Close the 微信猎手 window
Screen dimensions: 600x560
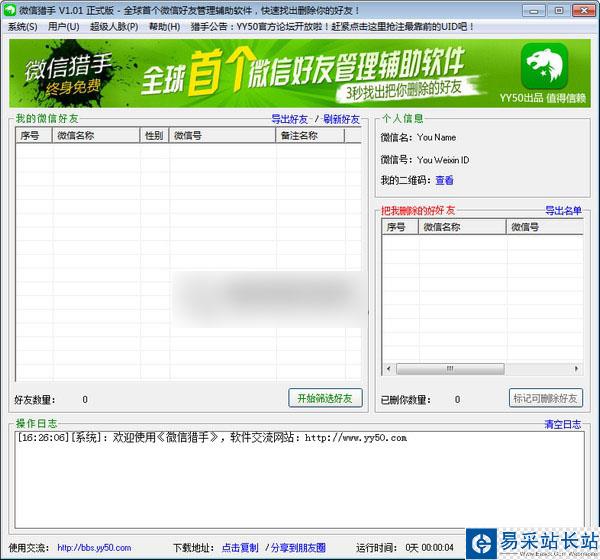click(x=584, y=11)
